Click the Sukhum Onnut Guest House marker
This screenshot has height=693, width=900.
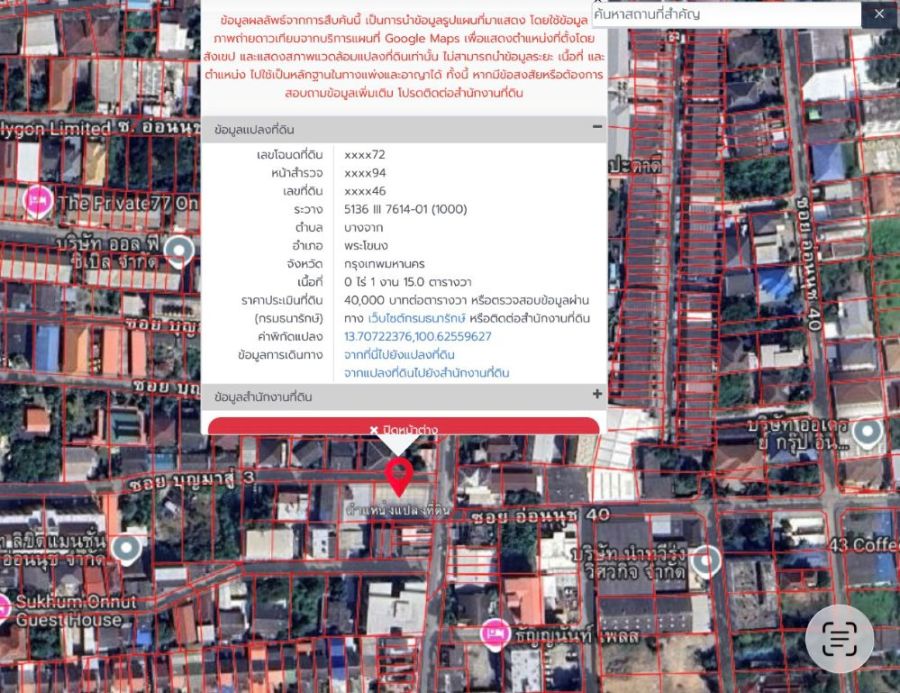[x=3, y=606]
